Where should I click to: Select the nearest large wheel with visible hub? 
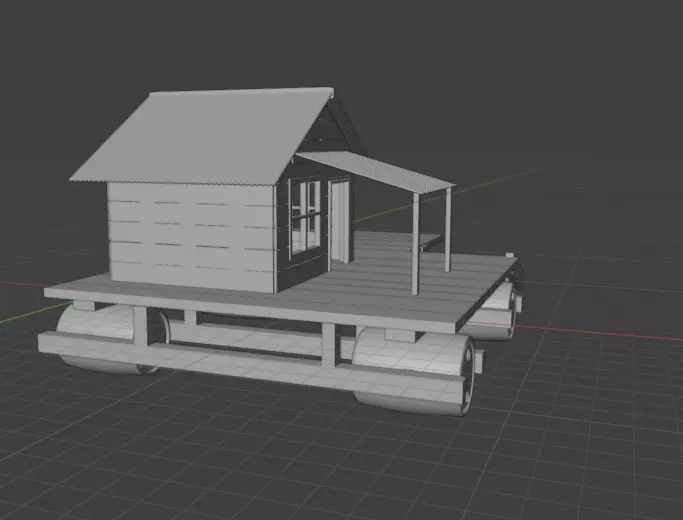pos(414,372)
